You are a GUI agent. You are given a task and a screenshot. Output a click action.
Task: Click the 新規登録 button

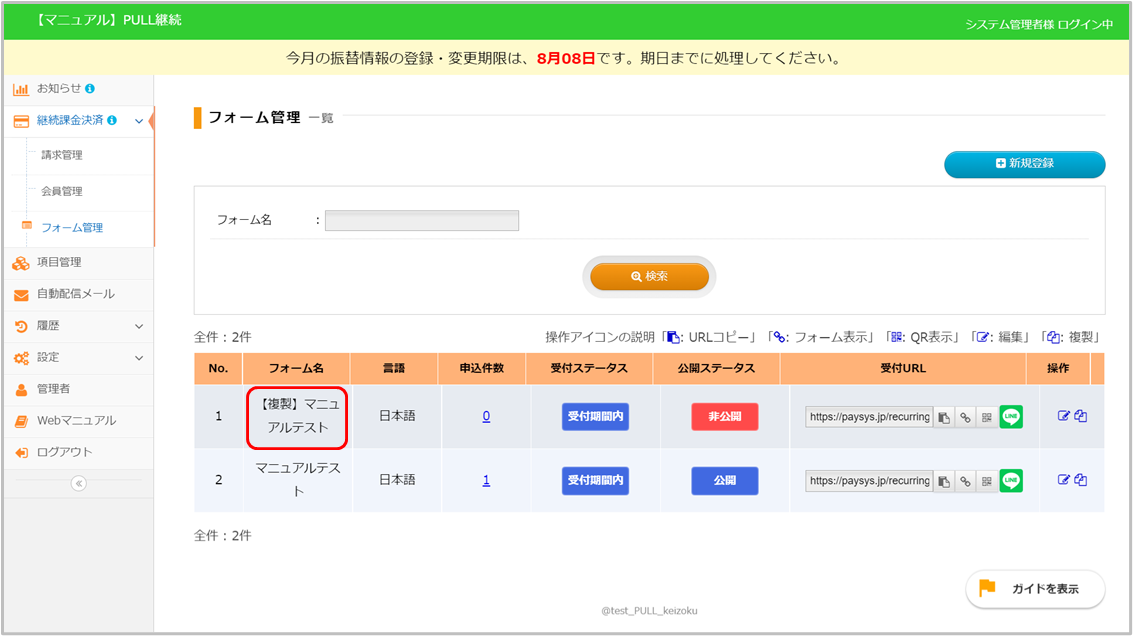(1024, 164)
